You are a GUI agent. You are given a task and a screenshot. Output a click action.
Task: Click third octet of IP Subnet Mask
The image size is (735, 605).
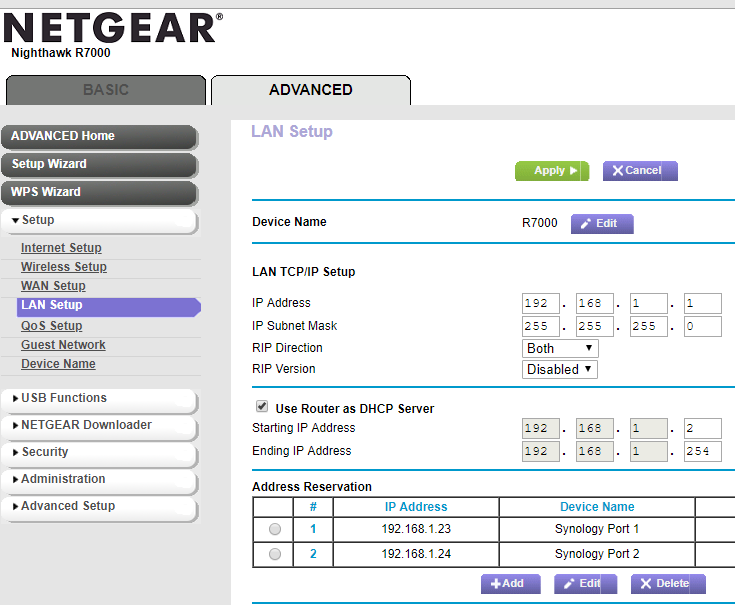pyautogui.click(x=648, y=326)
